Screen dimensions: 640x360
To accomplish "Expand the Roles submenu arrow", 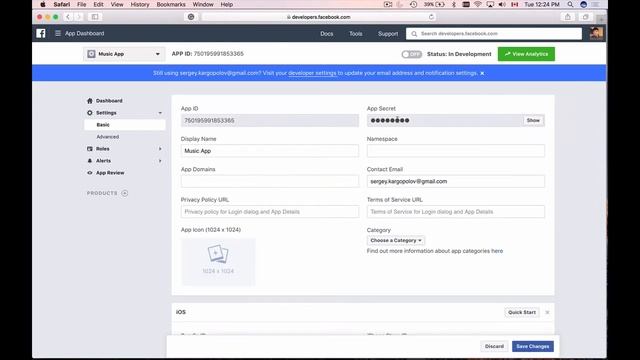I will tap(160, 149).
